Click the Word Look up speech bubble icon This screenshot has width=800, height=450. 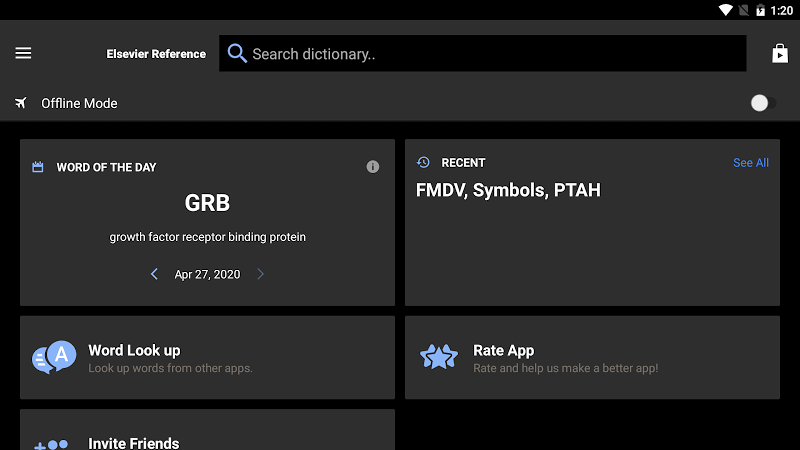point(54,357)
